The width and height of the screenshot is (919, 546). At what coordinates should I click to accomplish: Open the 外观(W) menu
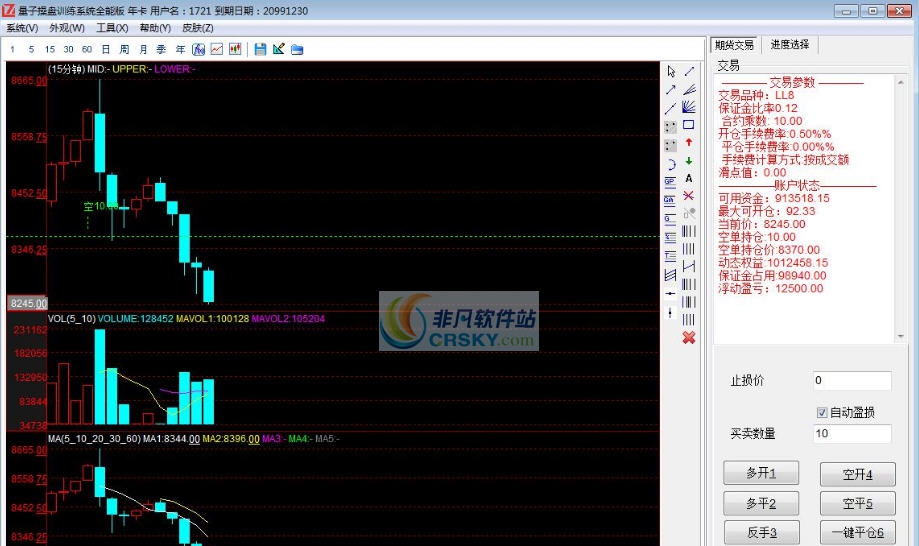[67, 28]
